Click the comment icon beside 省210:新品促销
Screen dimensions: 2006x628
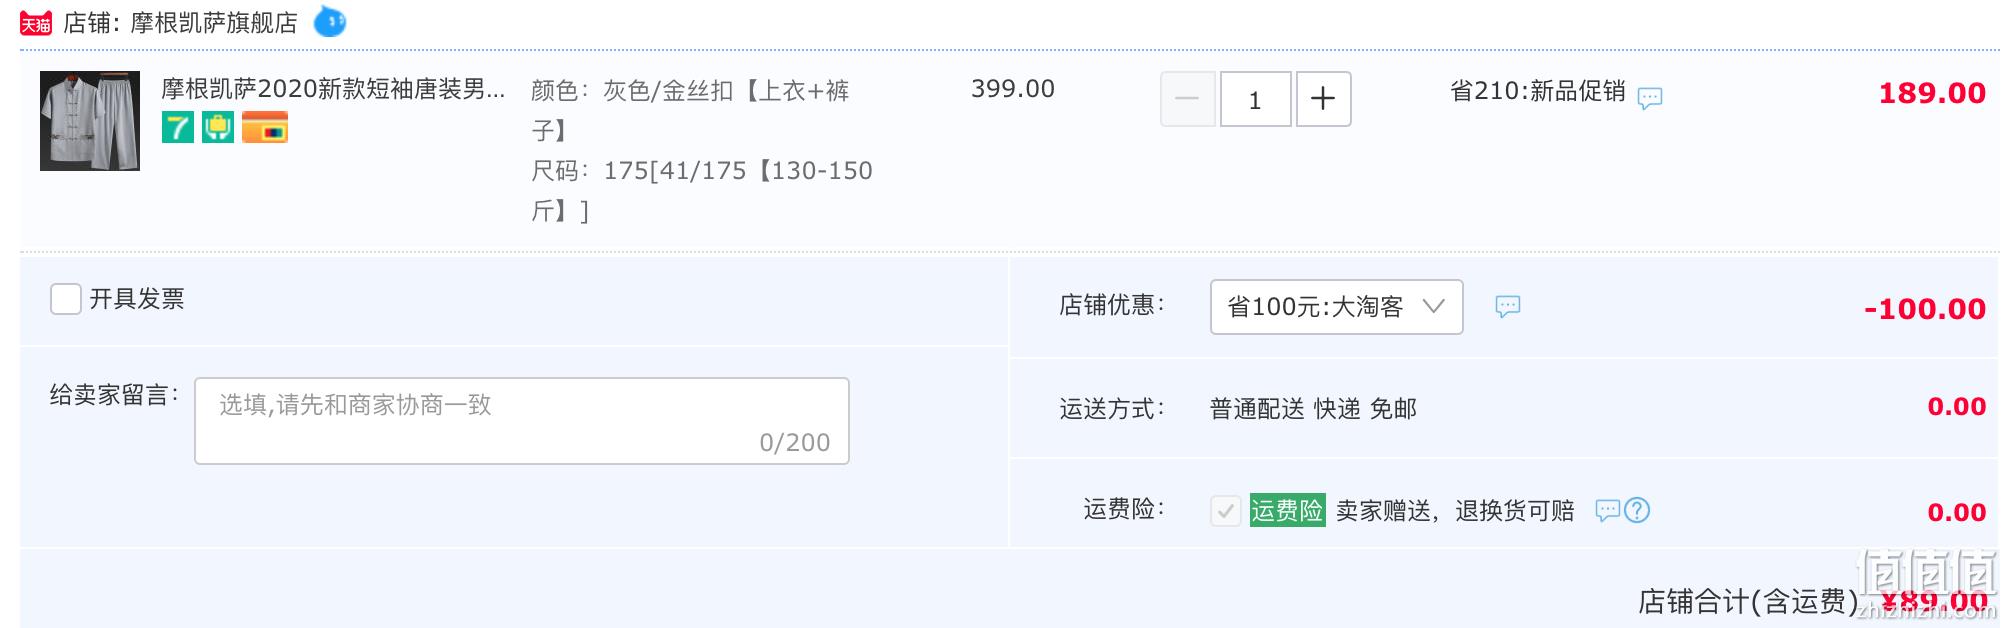pyautogui.click(x=1650, y=98)
